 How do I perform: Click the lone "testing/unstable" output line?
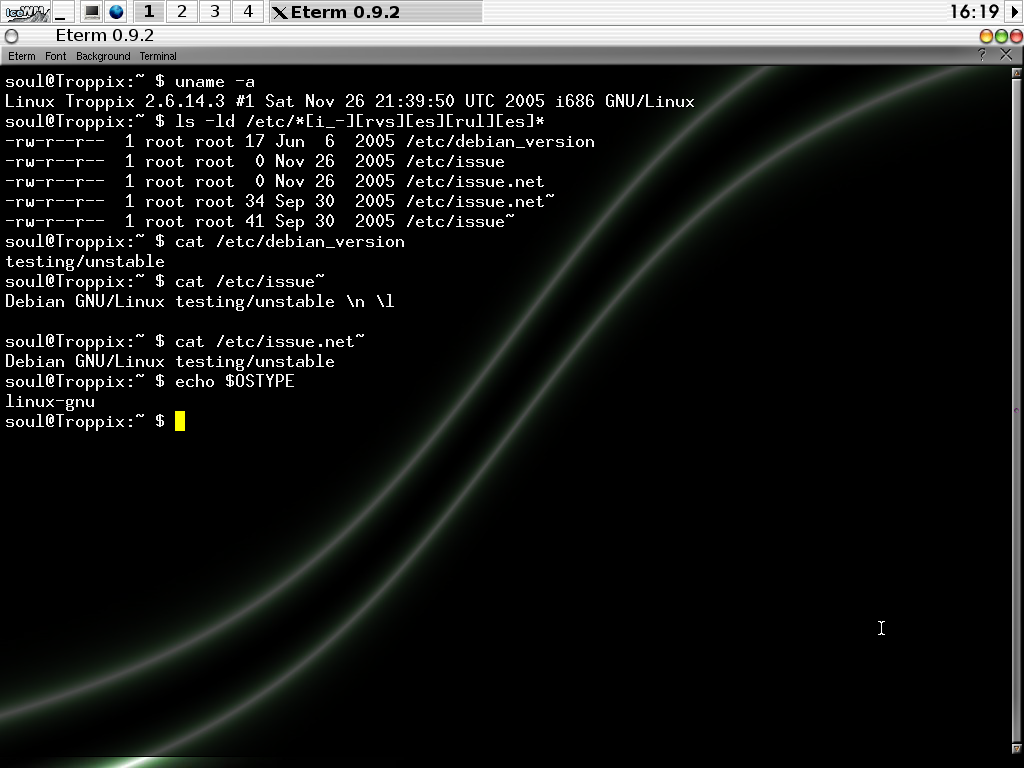(85, 262)
